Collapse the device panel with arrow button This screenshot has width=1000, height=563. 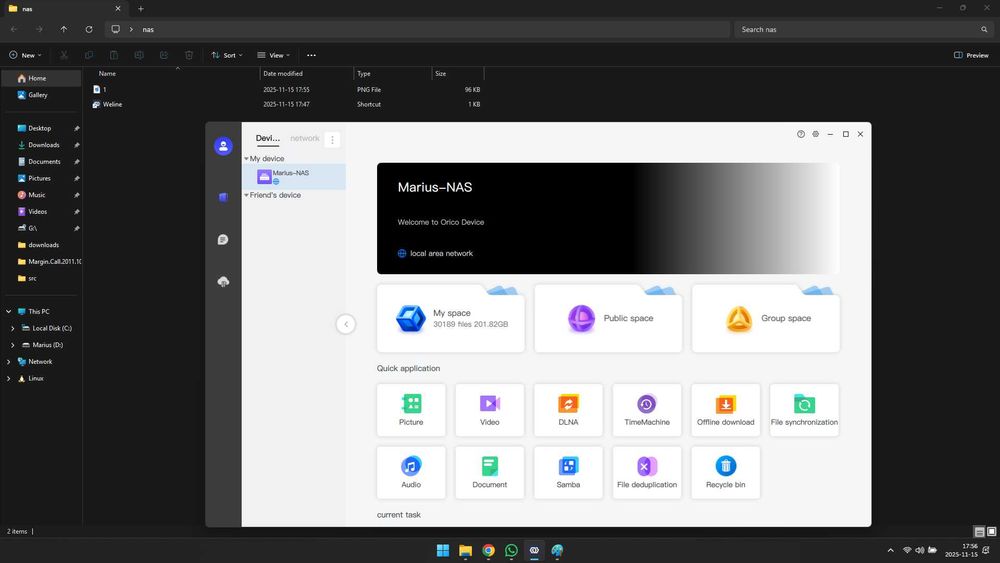346,324
